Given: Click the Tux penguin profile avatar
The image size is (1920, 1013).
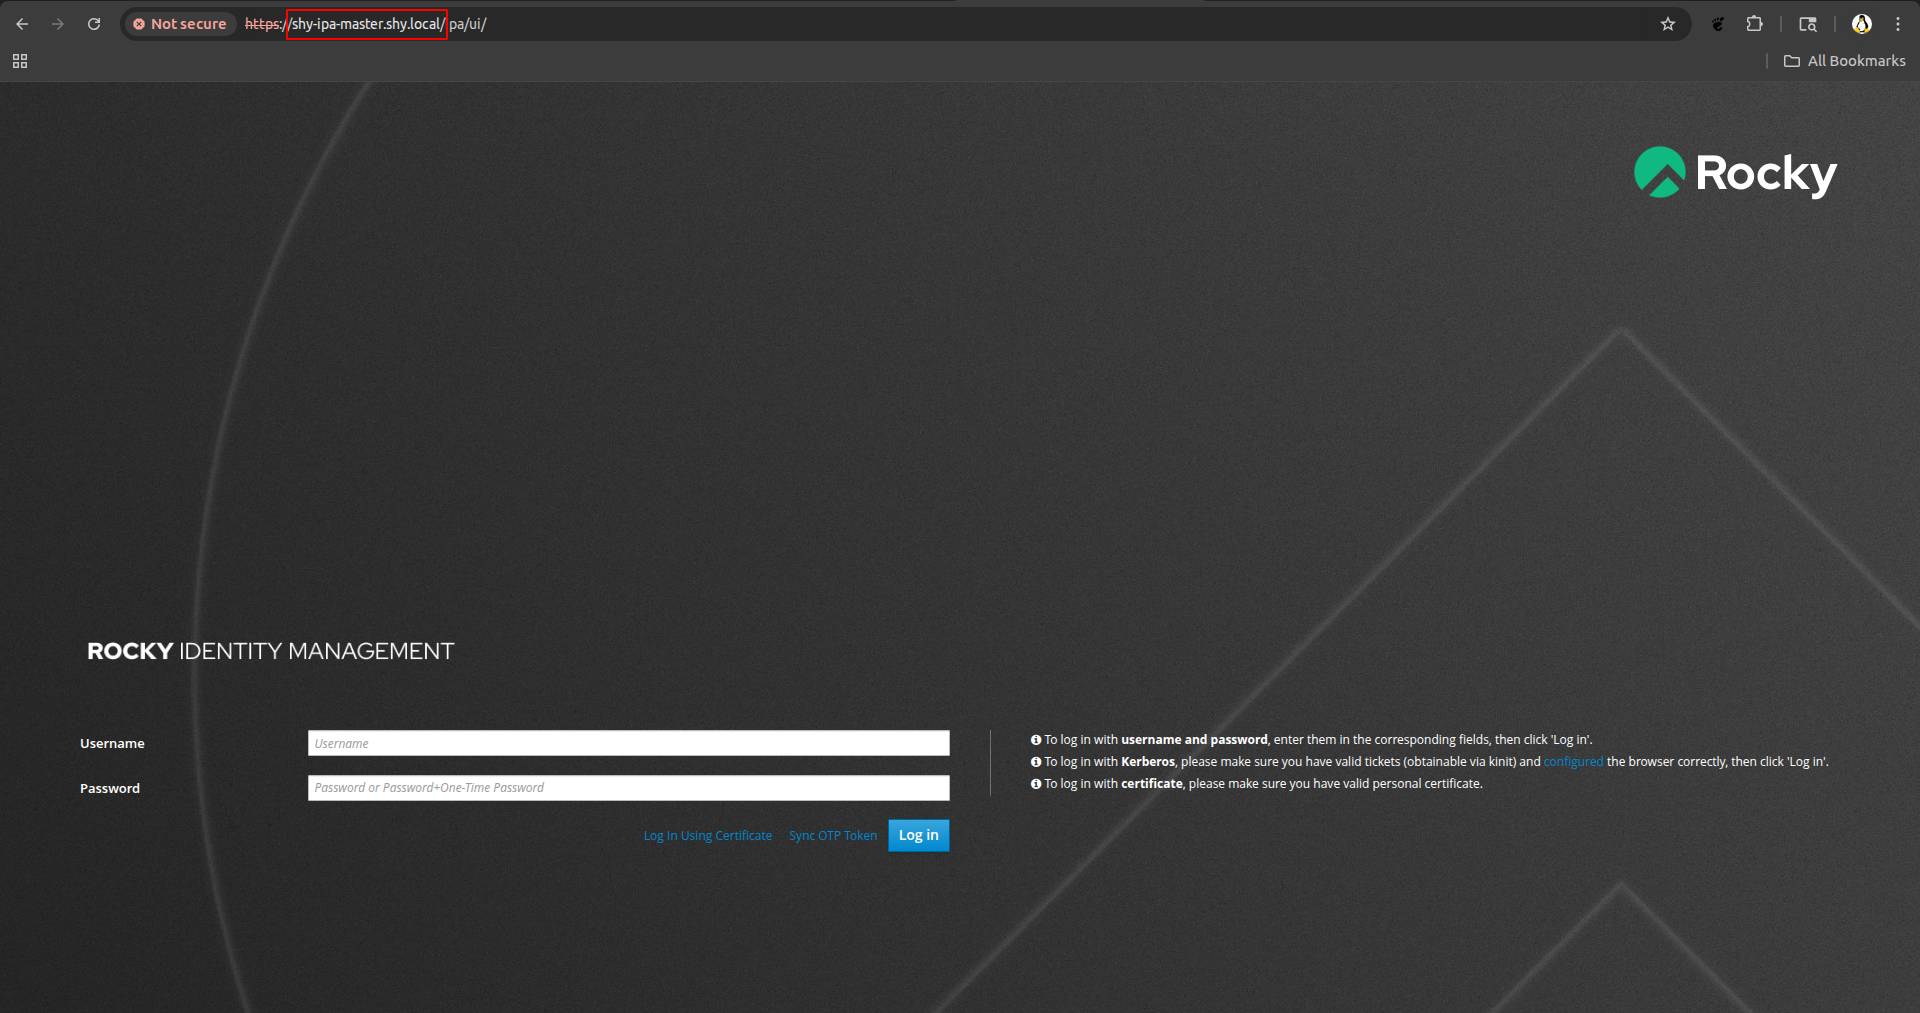Looking at the screenshot, I should coord(1861,23).
